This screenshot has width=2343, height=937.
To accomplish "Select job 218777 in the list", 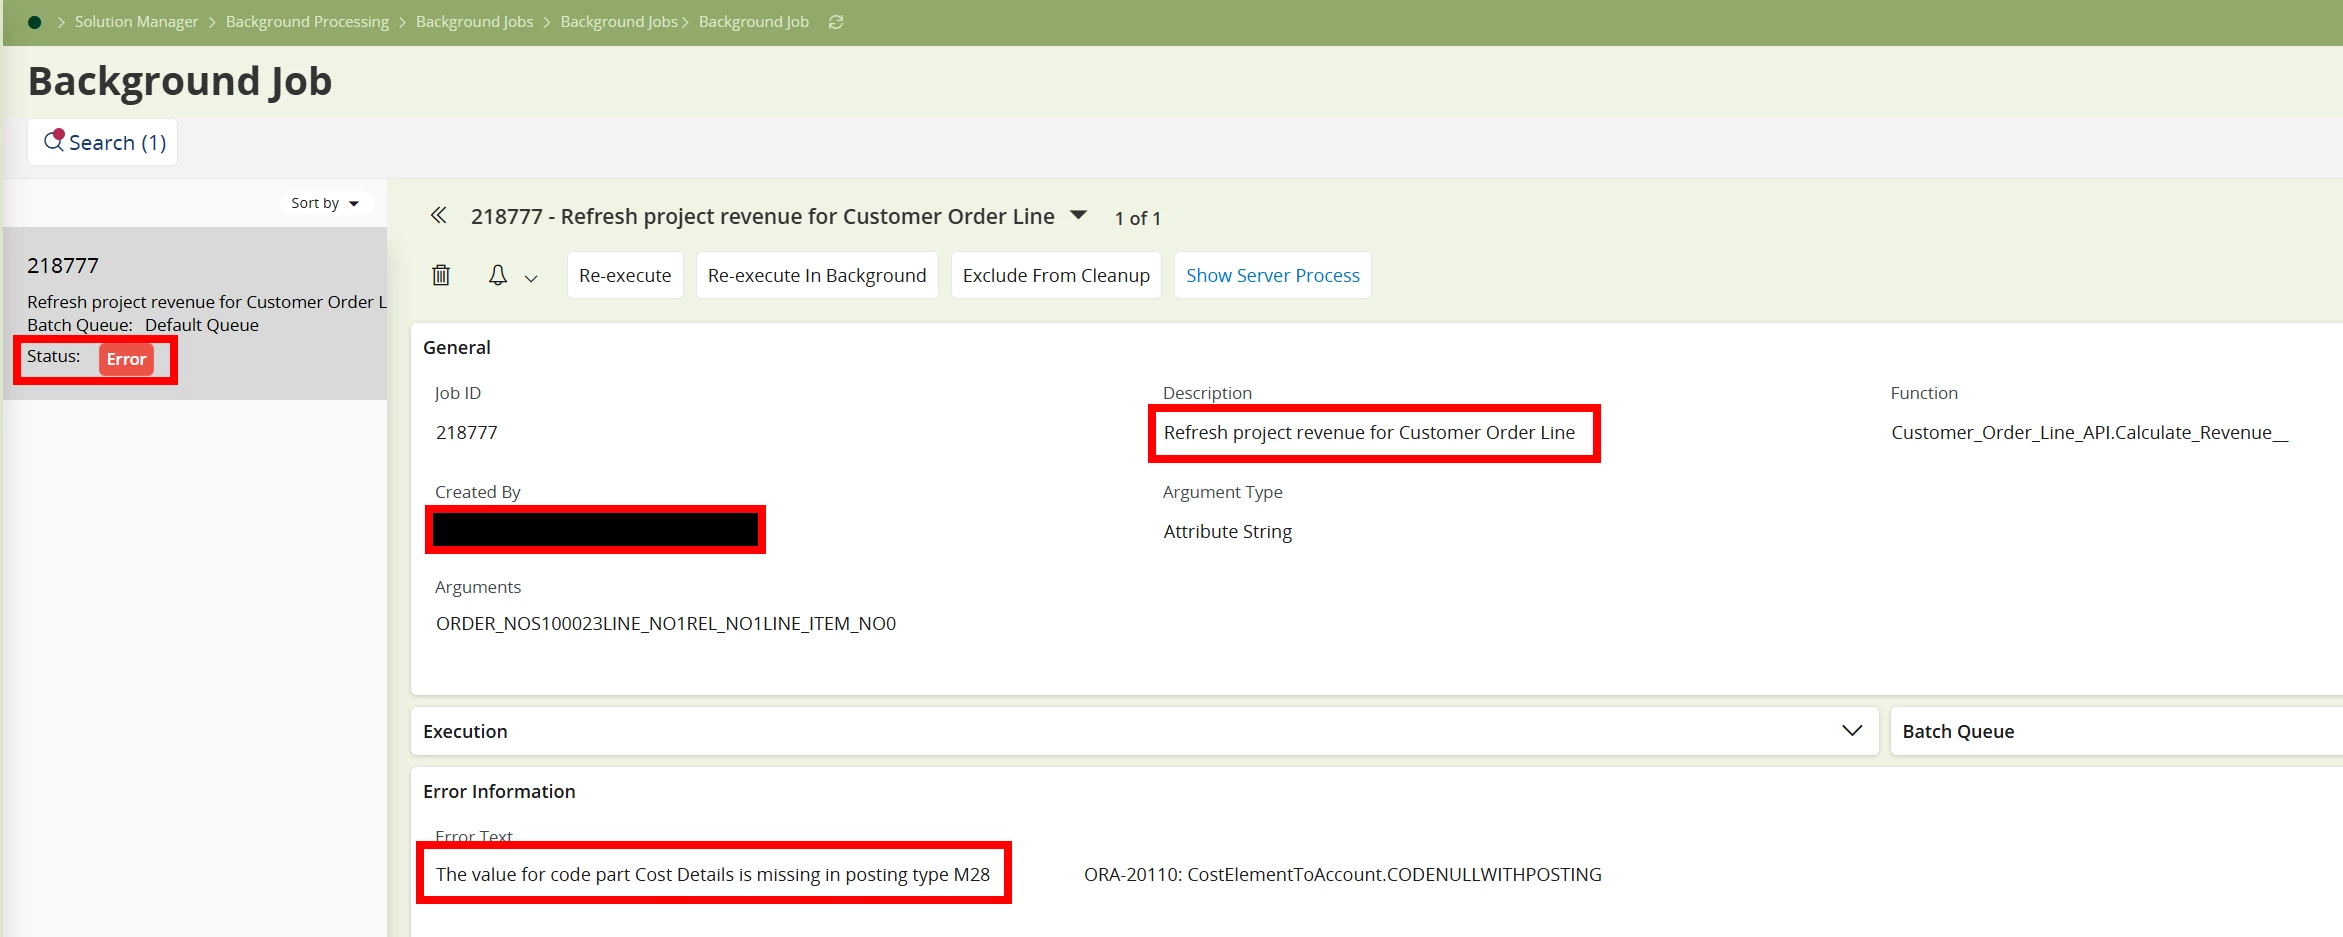I will point(195,313).
